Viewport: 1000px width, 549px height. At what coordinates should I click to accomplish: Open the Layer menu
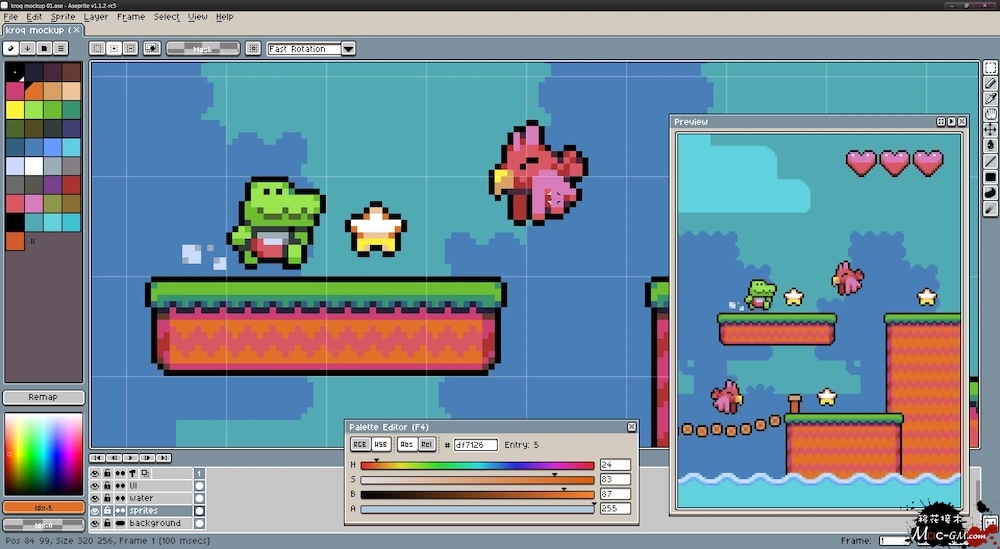pyautogui.click(x=96, y=17)
